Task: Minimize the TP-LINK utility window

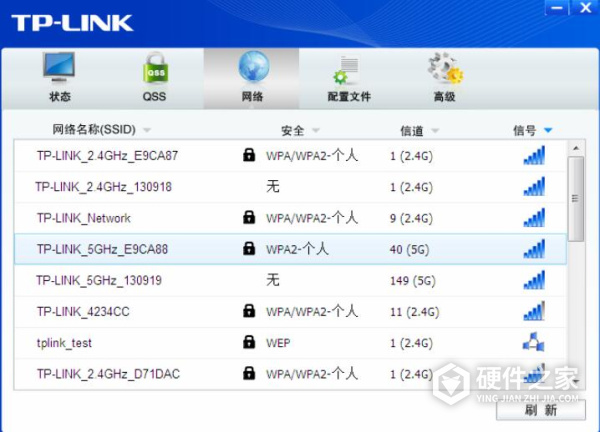Action: coord(557,8)
